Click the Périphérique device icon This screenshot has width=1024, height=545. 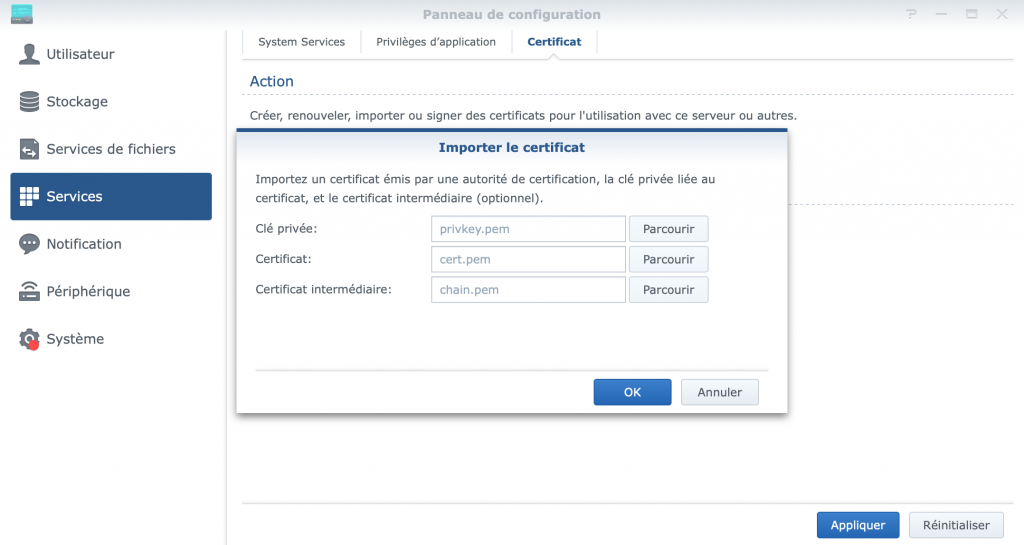[30, 292]
